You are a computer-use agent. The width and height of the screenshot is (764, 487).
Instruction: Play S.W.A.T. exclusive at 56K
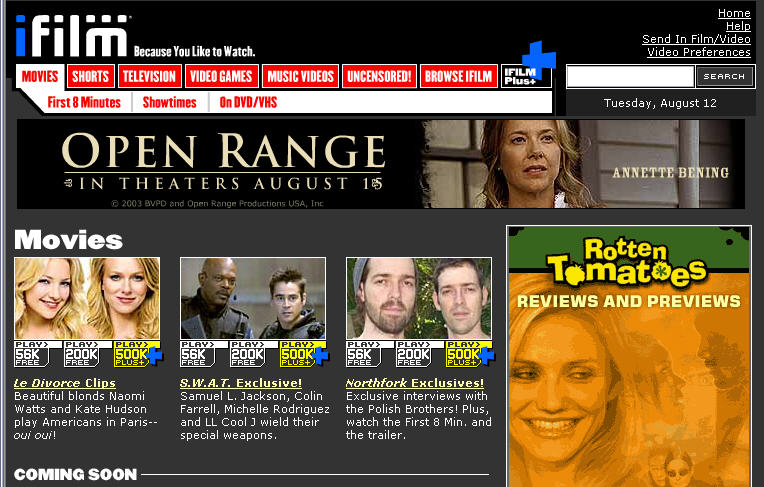point(204,354)
